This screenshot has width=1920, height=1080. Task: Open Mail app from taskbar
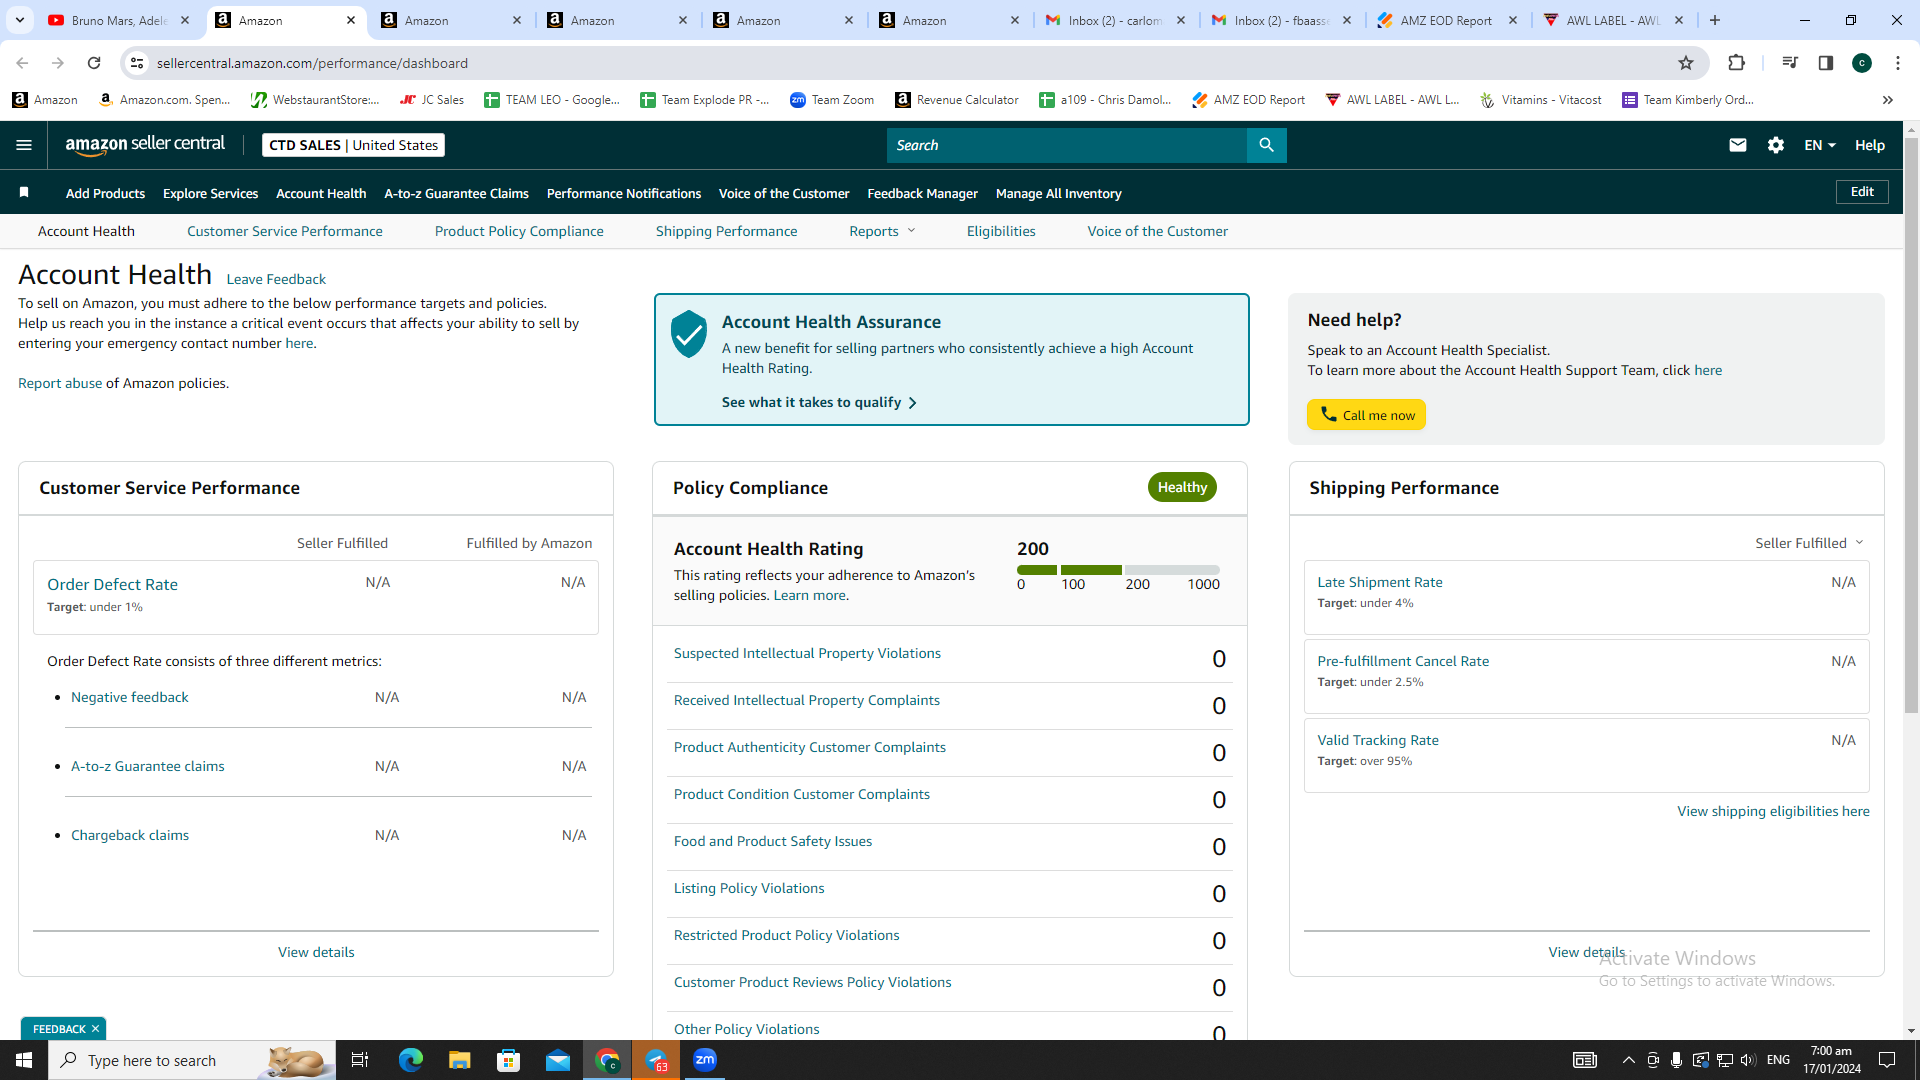click(558, 1060)
